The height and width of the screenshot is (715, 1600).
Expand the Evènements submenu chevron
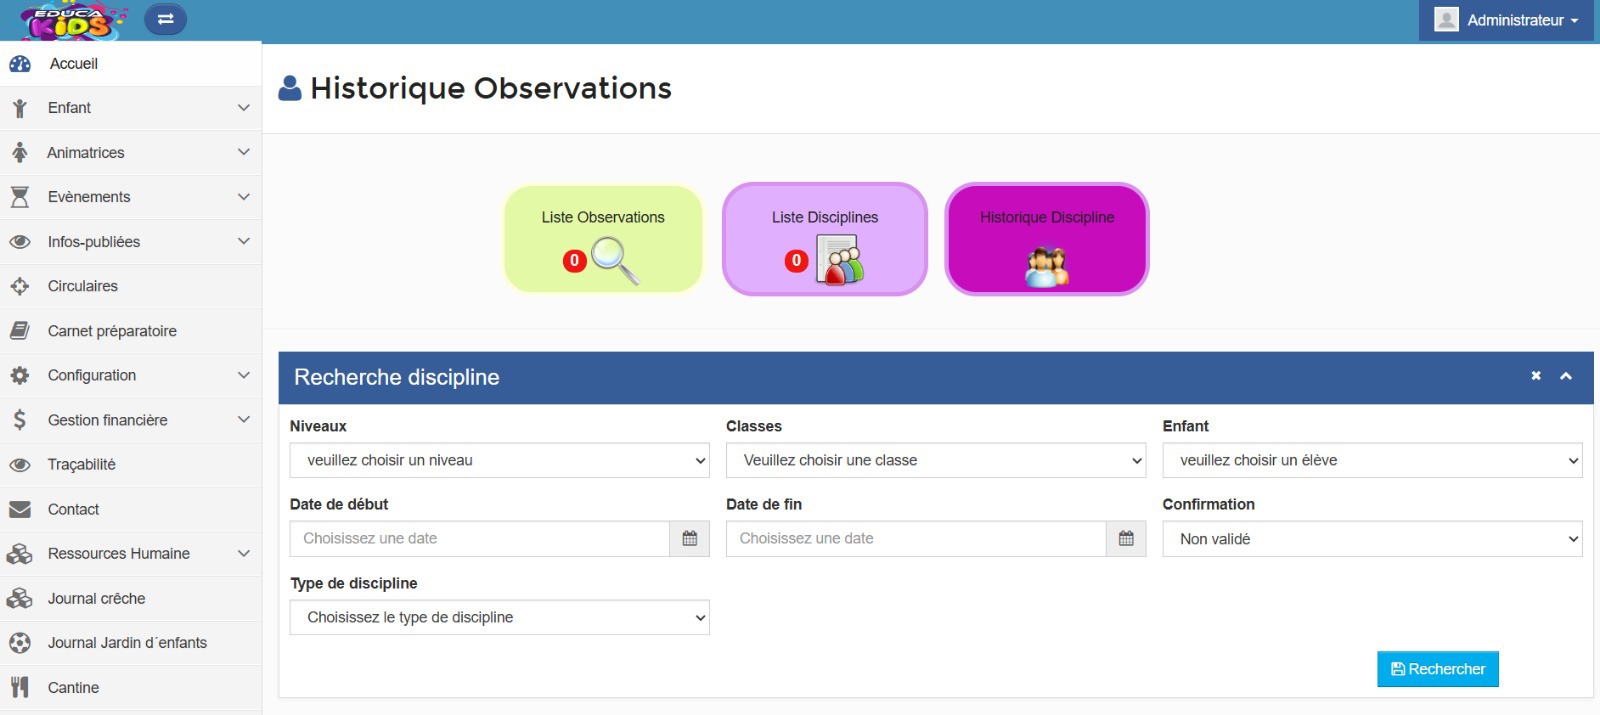[243, 197]
